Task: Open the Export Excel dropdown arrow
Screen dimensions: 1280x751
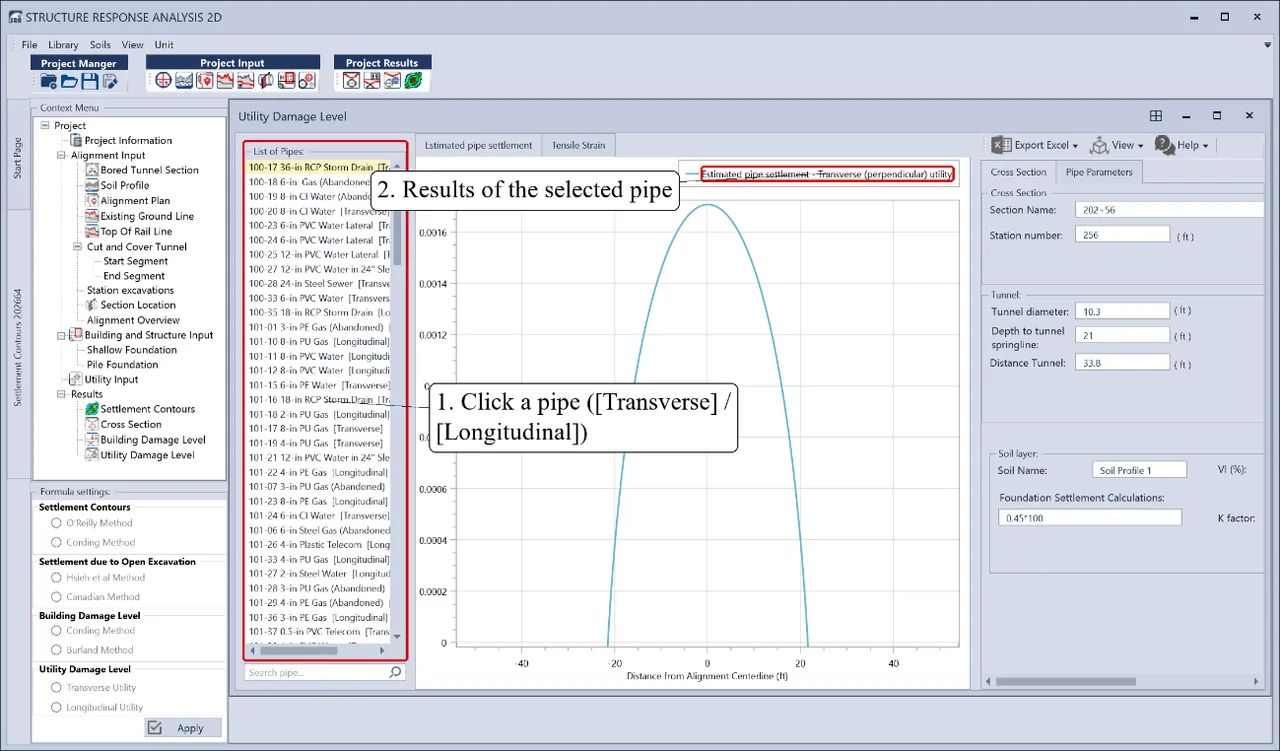Action: [x=1075, y=146]
